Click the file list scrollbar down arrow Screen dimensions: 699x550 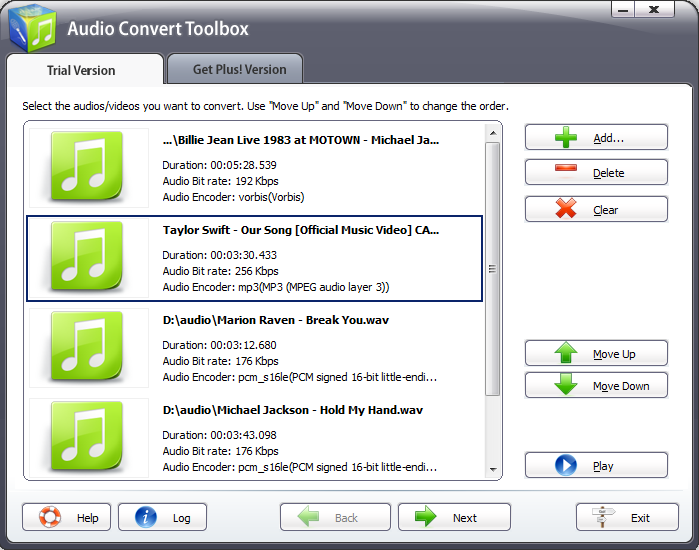pyautogui.click(x=493, y=469)
